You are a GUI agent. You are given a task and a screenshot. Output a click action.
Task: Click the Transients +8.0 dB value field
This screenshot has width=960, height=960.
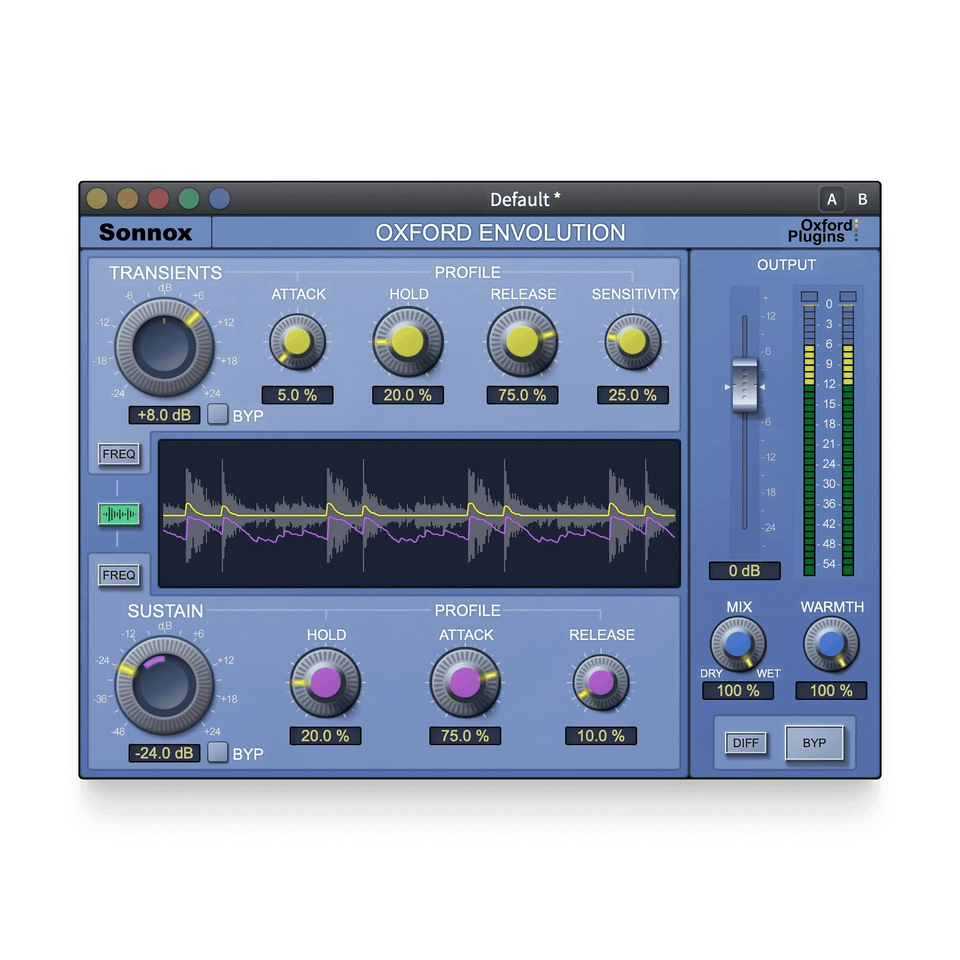click(x=164, y=414)
